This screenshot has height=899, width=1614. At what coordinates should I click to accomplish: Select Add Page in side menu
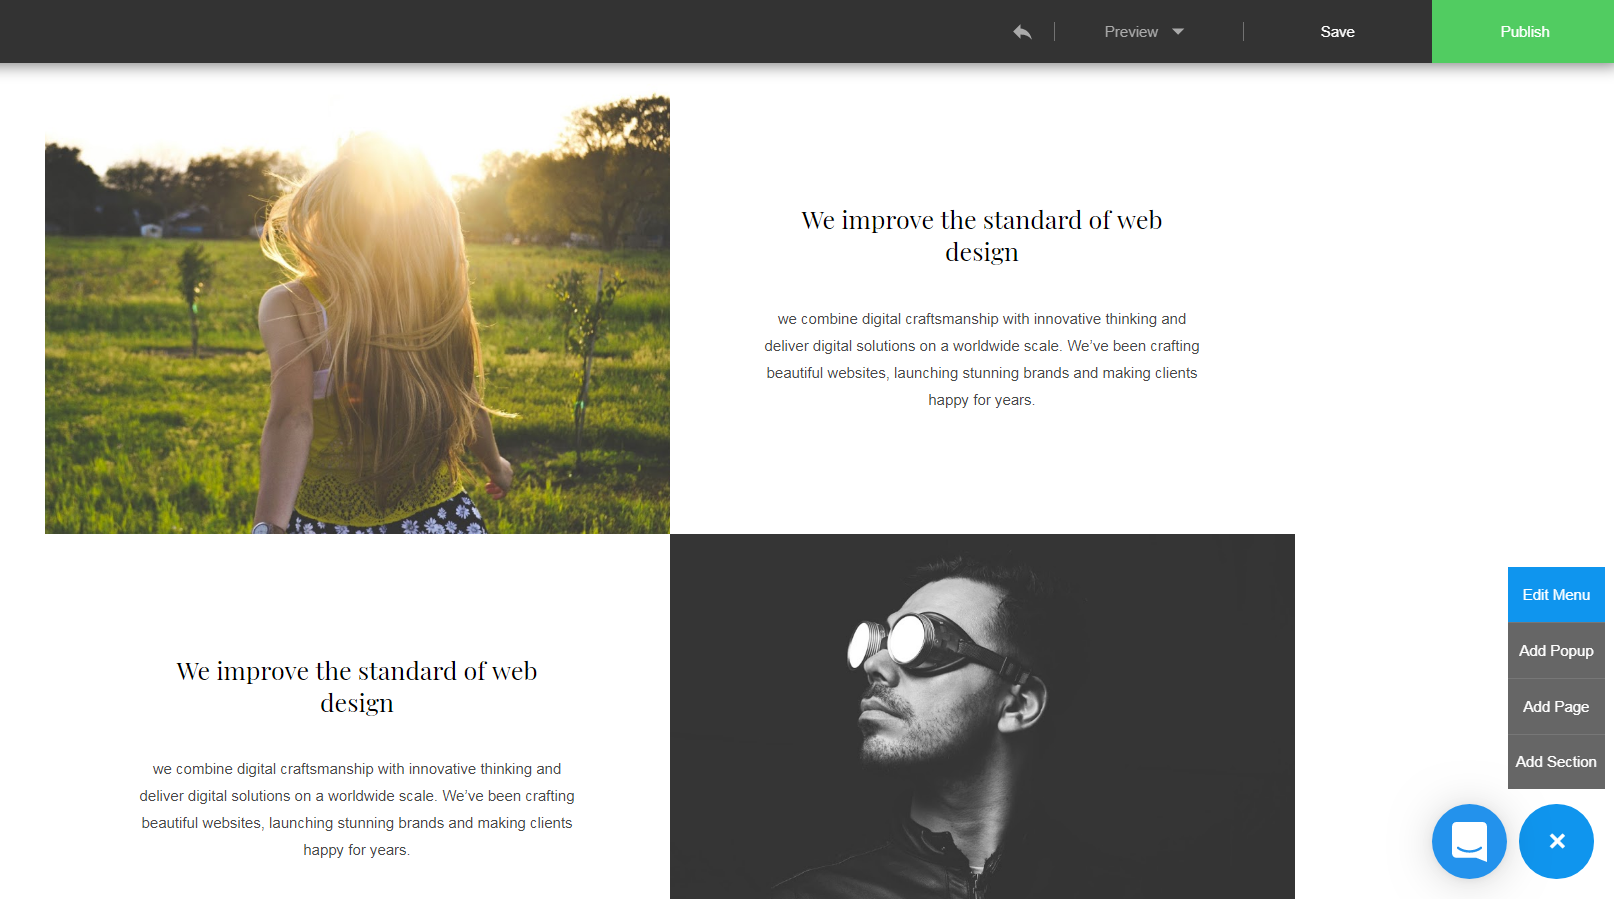[x=1556, y=706]
